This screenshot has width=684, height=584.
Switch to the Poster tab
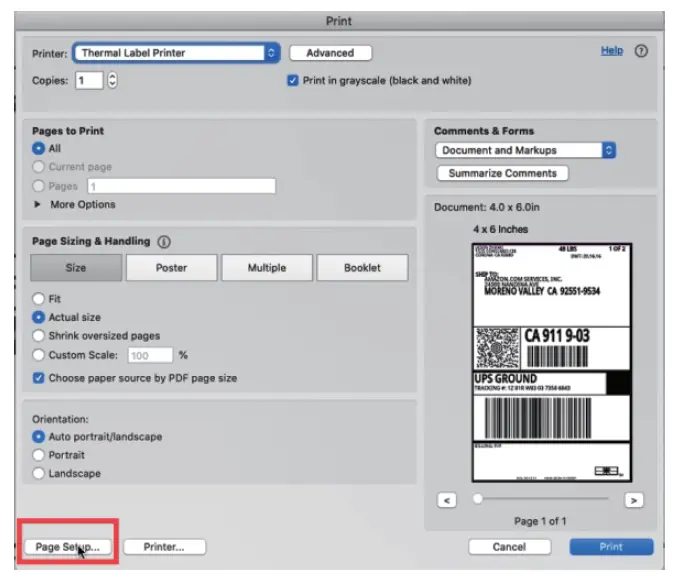171,268
